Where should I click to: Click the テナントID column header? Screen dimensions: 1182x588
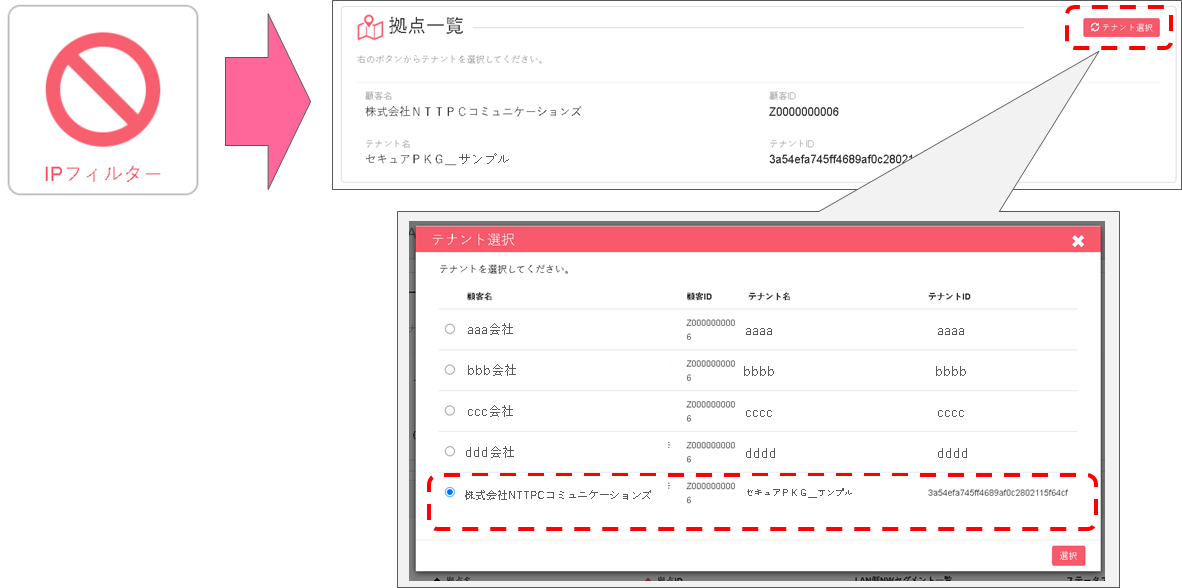948,296
